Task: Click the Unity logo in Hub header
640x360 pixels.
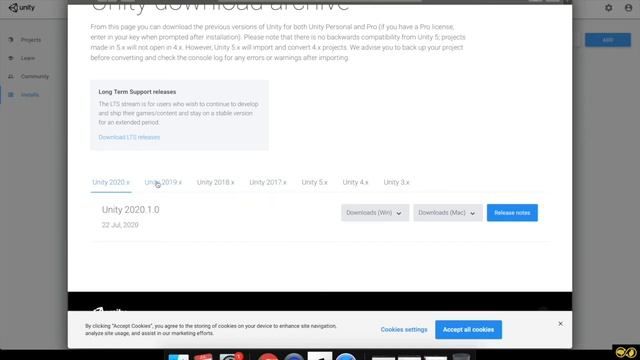Action: (22, 8)
